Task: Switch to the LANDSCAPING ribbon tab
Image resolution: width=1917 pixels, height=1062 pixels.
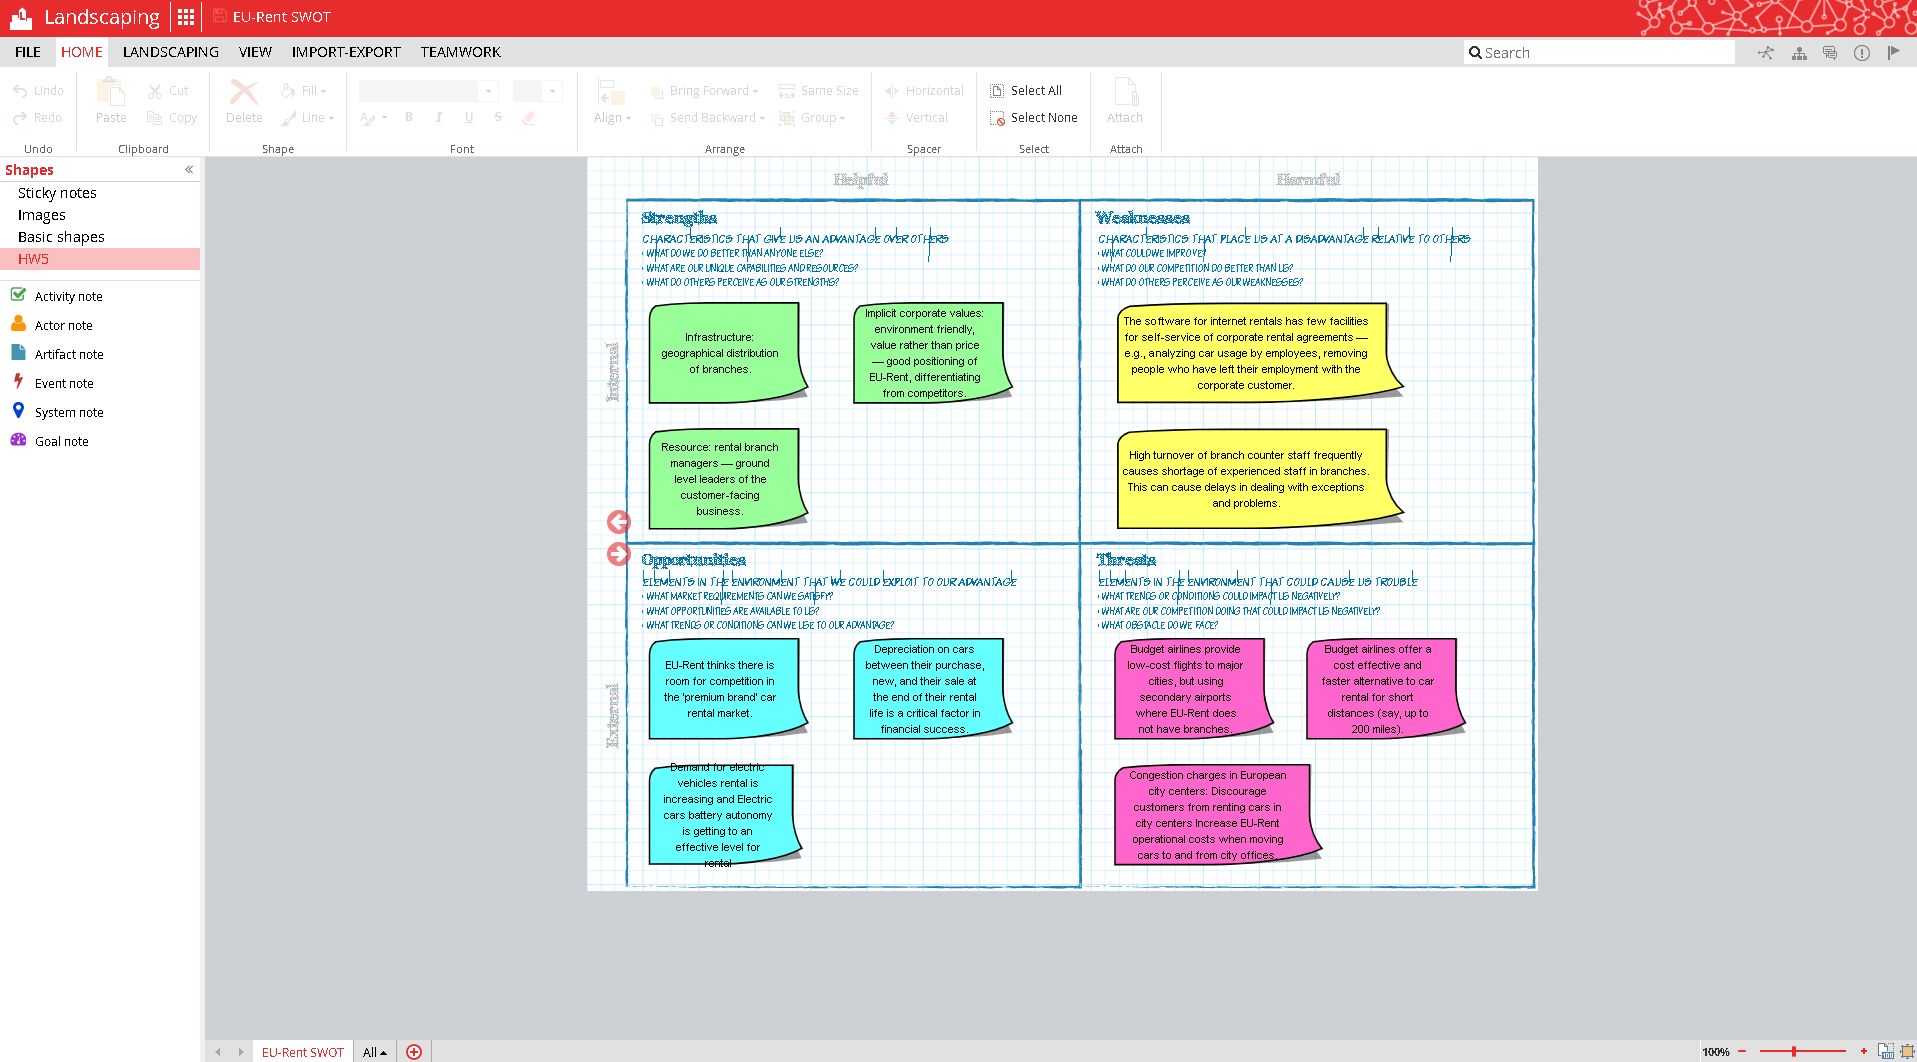Action: pos(171,52)
